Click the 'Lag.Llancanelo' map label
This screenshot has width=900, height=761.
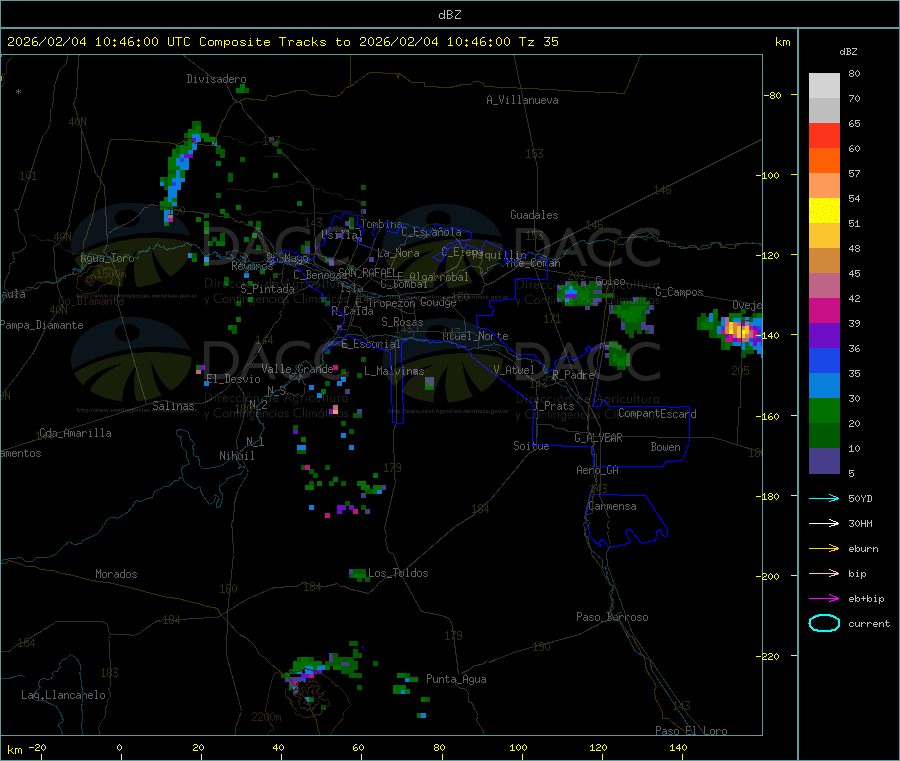pos(64,695)
